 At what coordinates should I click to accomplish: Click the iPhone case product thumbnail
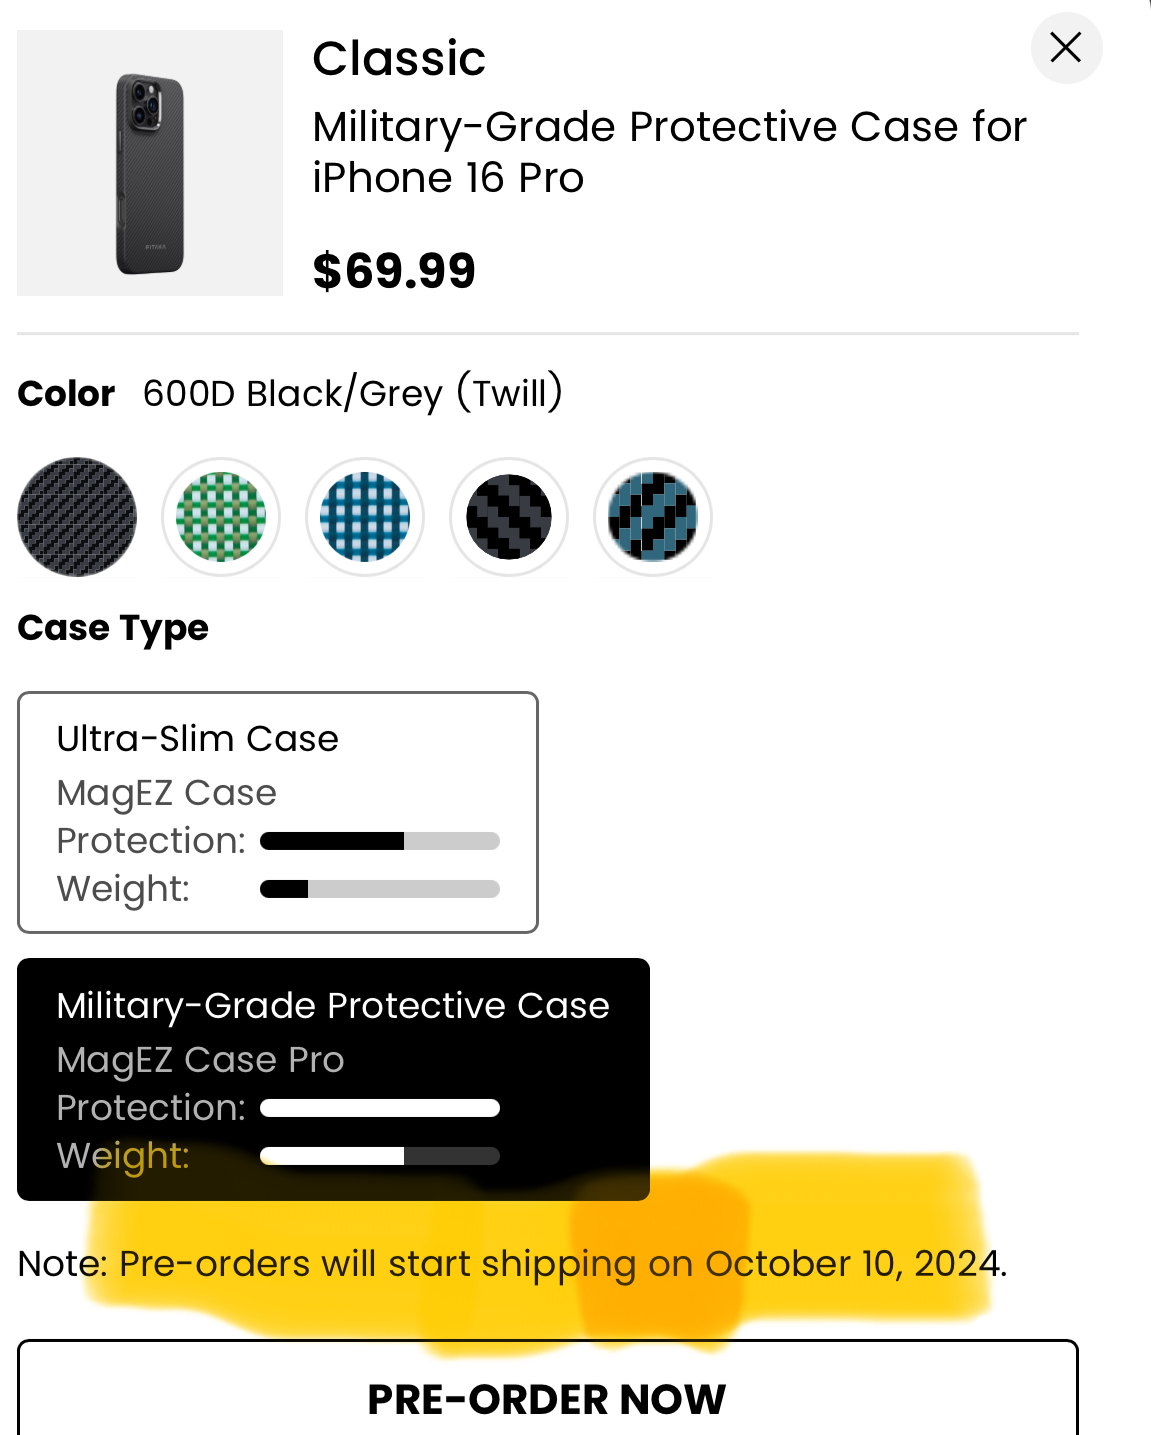[150, 163]
